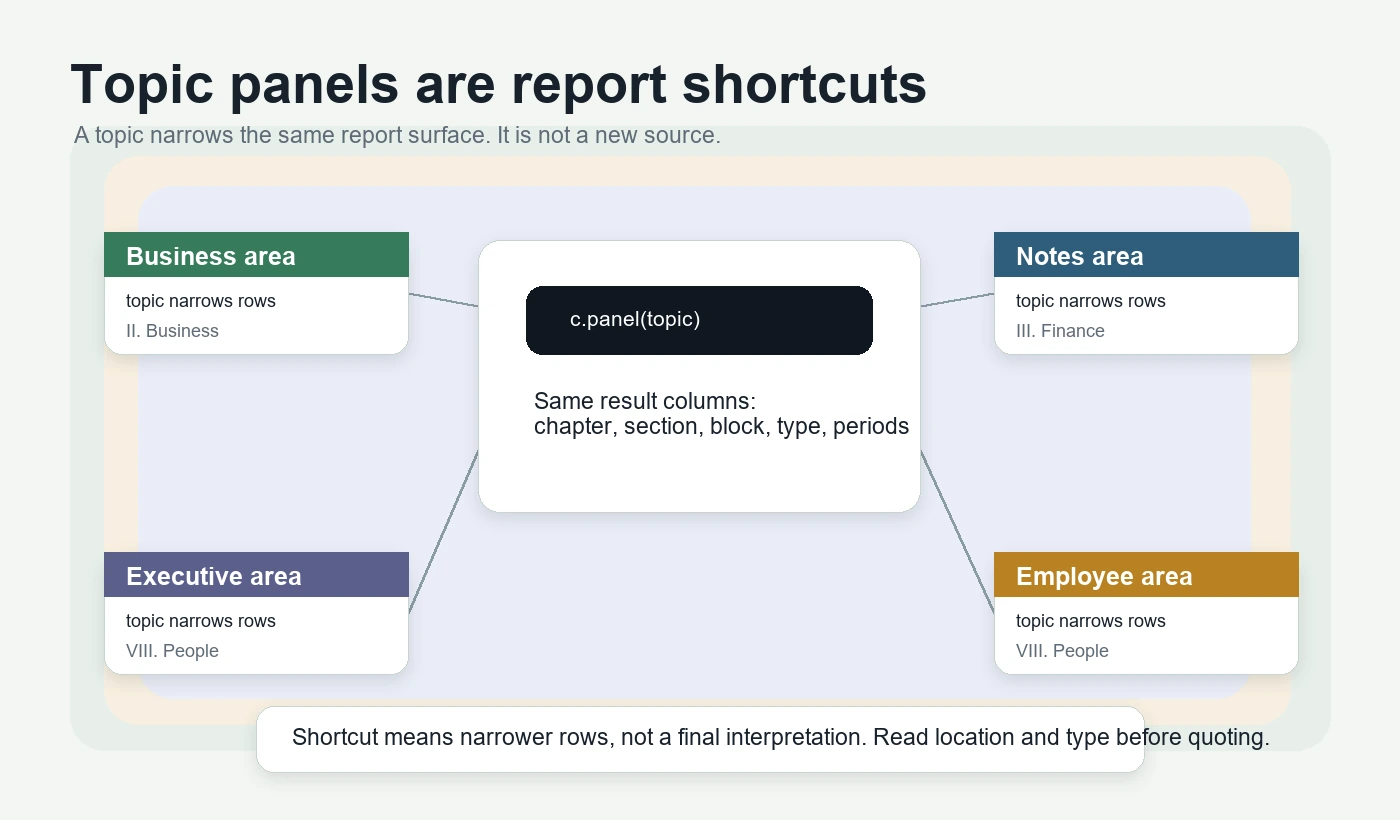The image size is (1400, 820).
Task: Click 'VIII. People' under Executive area
Action: 172,651
